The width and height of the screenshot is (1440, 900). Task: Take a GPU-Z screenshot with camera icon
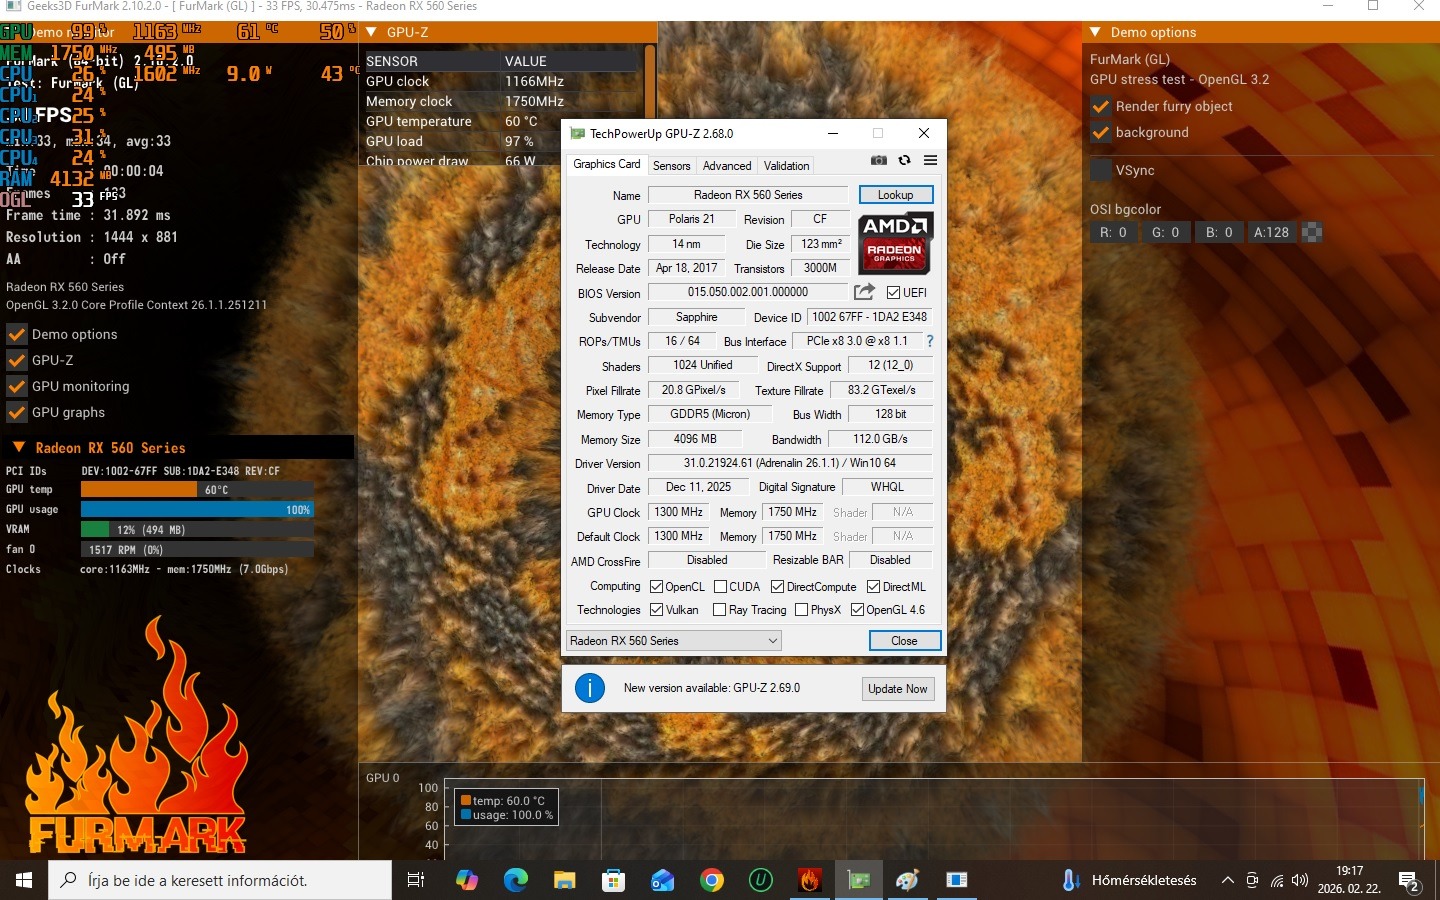(x=879, y=160)
